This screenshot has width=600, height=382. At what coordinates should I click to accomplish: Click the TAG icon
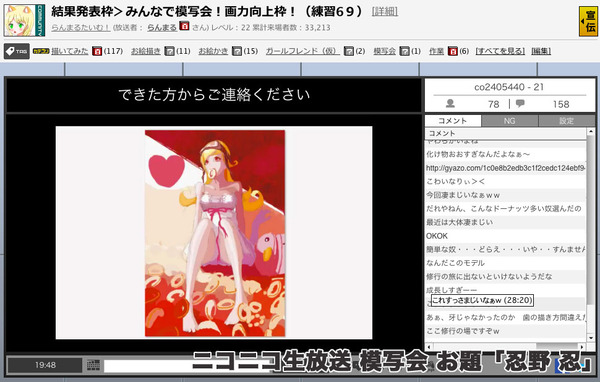pyautogui.click(x=17, y=51)
